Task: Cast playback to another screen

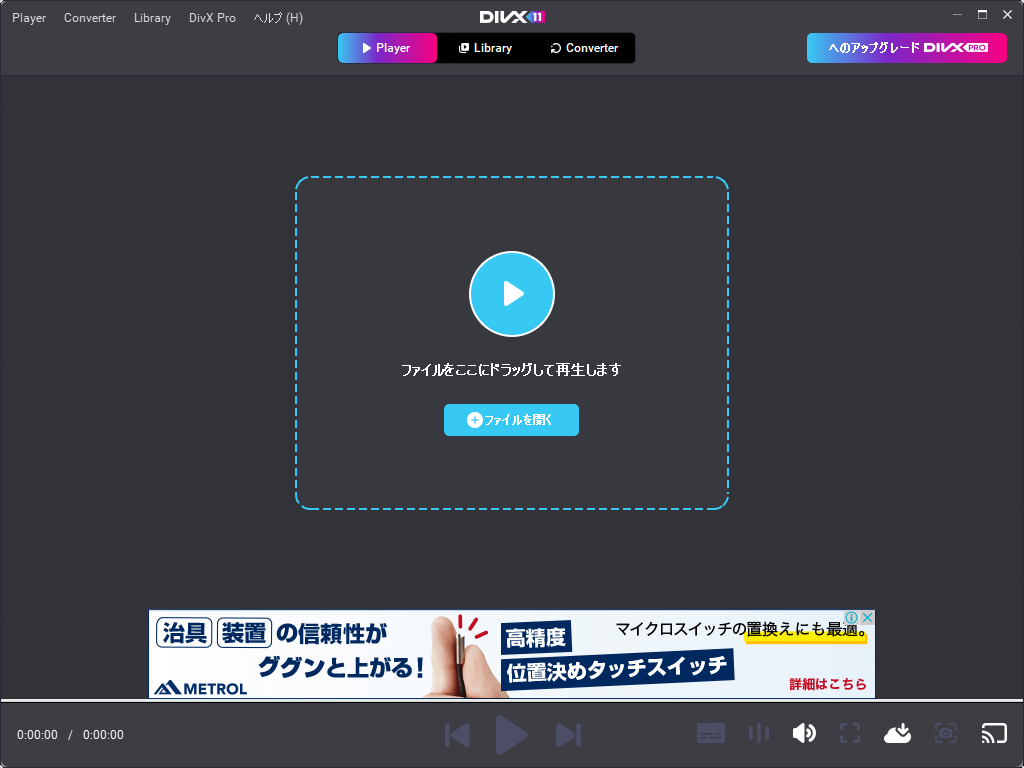Action: click(x=994, y=733)
